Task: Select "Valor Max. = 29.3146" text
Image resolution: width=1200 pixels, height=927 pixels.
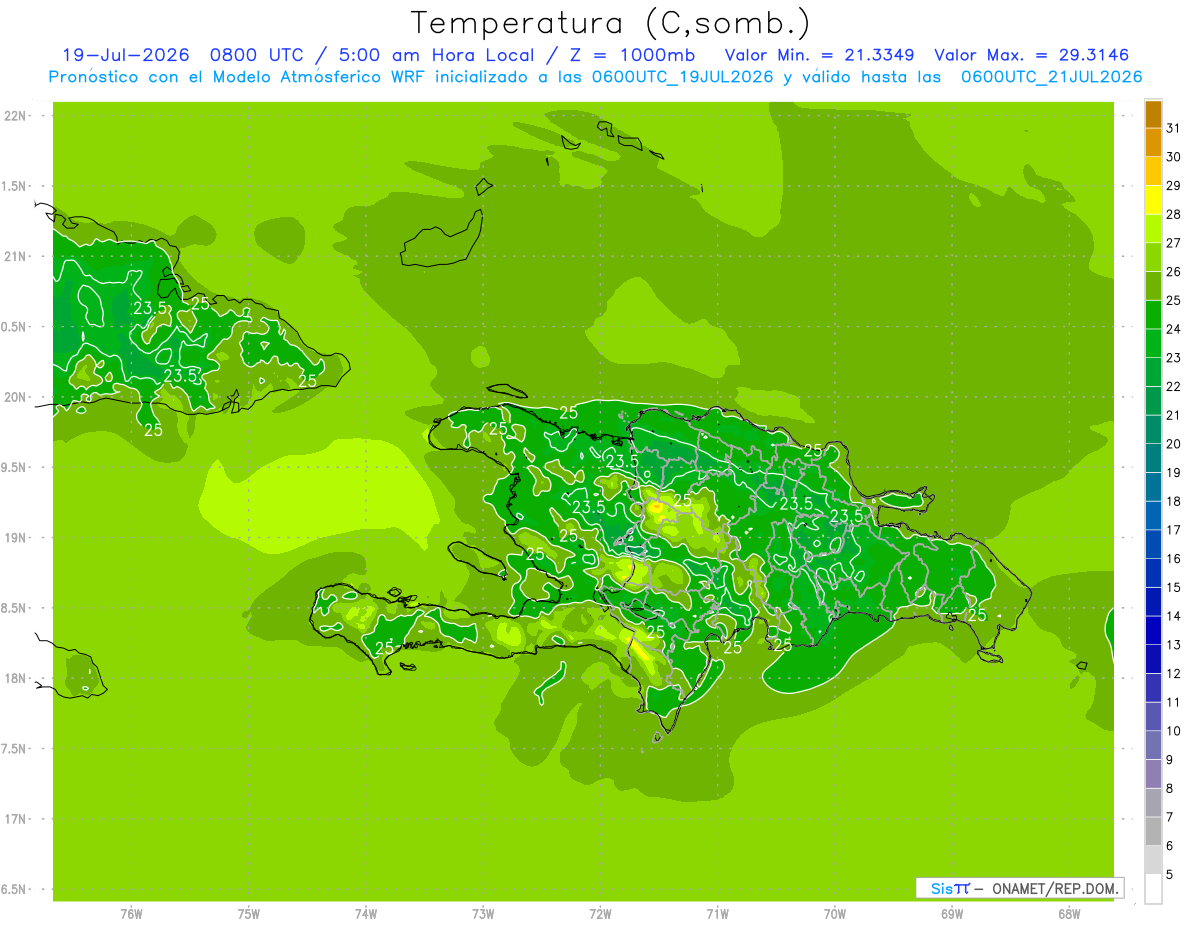Action: pos(1031,55)
